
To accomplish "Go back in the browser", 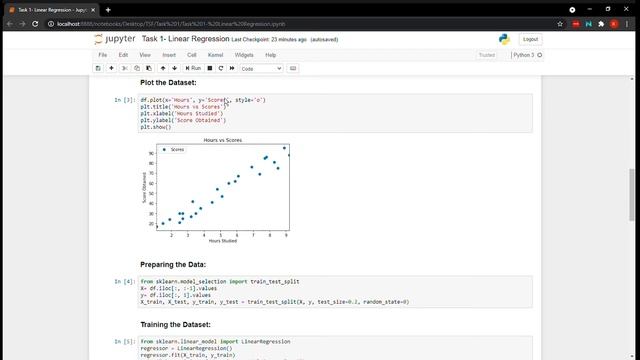I will pyautogui.click(x=10, y=24).
